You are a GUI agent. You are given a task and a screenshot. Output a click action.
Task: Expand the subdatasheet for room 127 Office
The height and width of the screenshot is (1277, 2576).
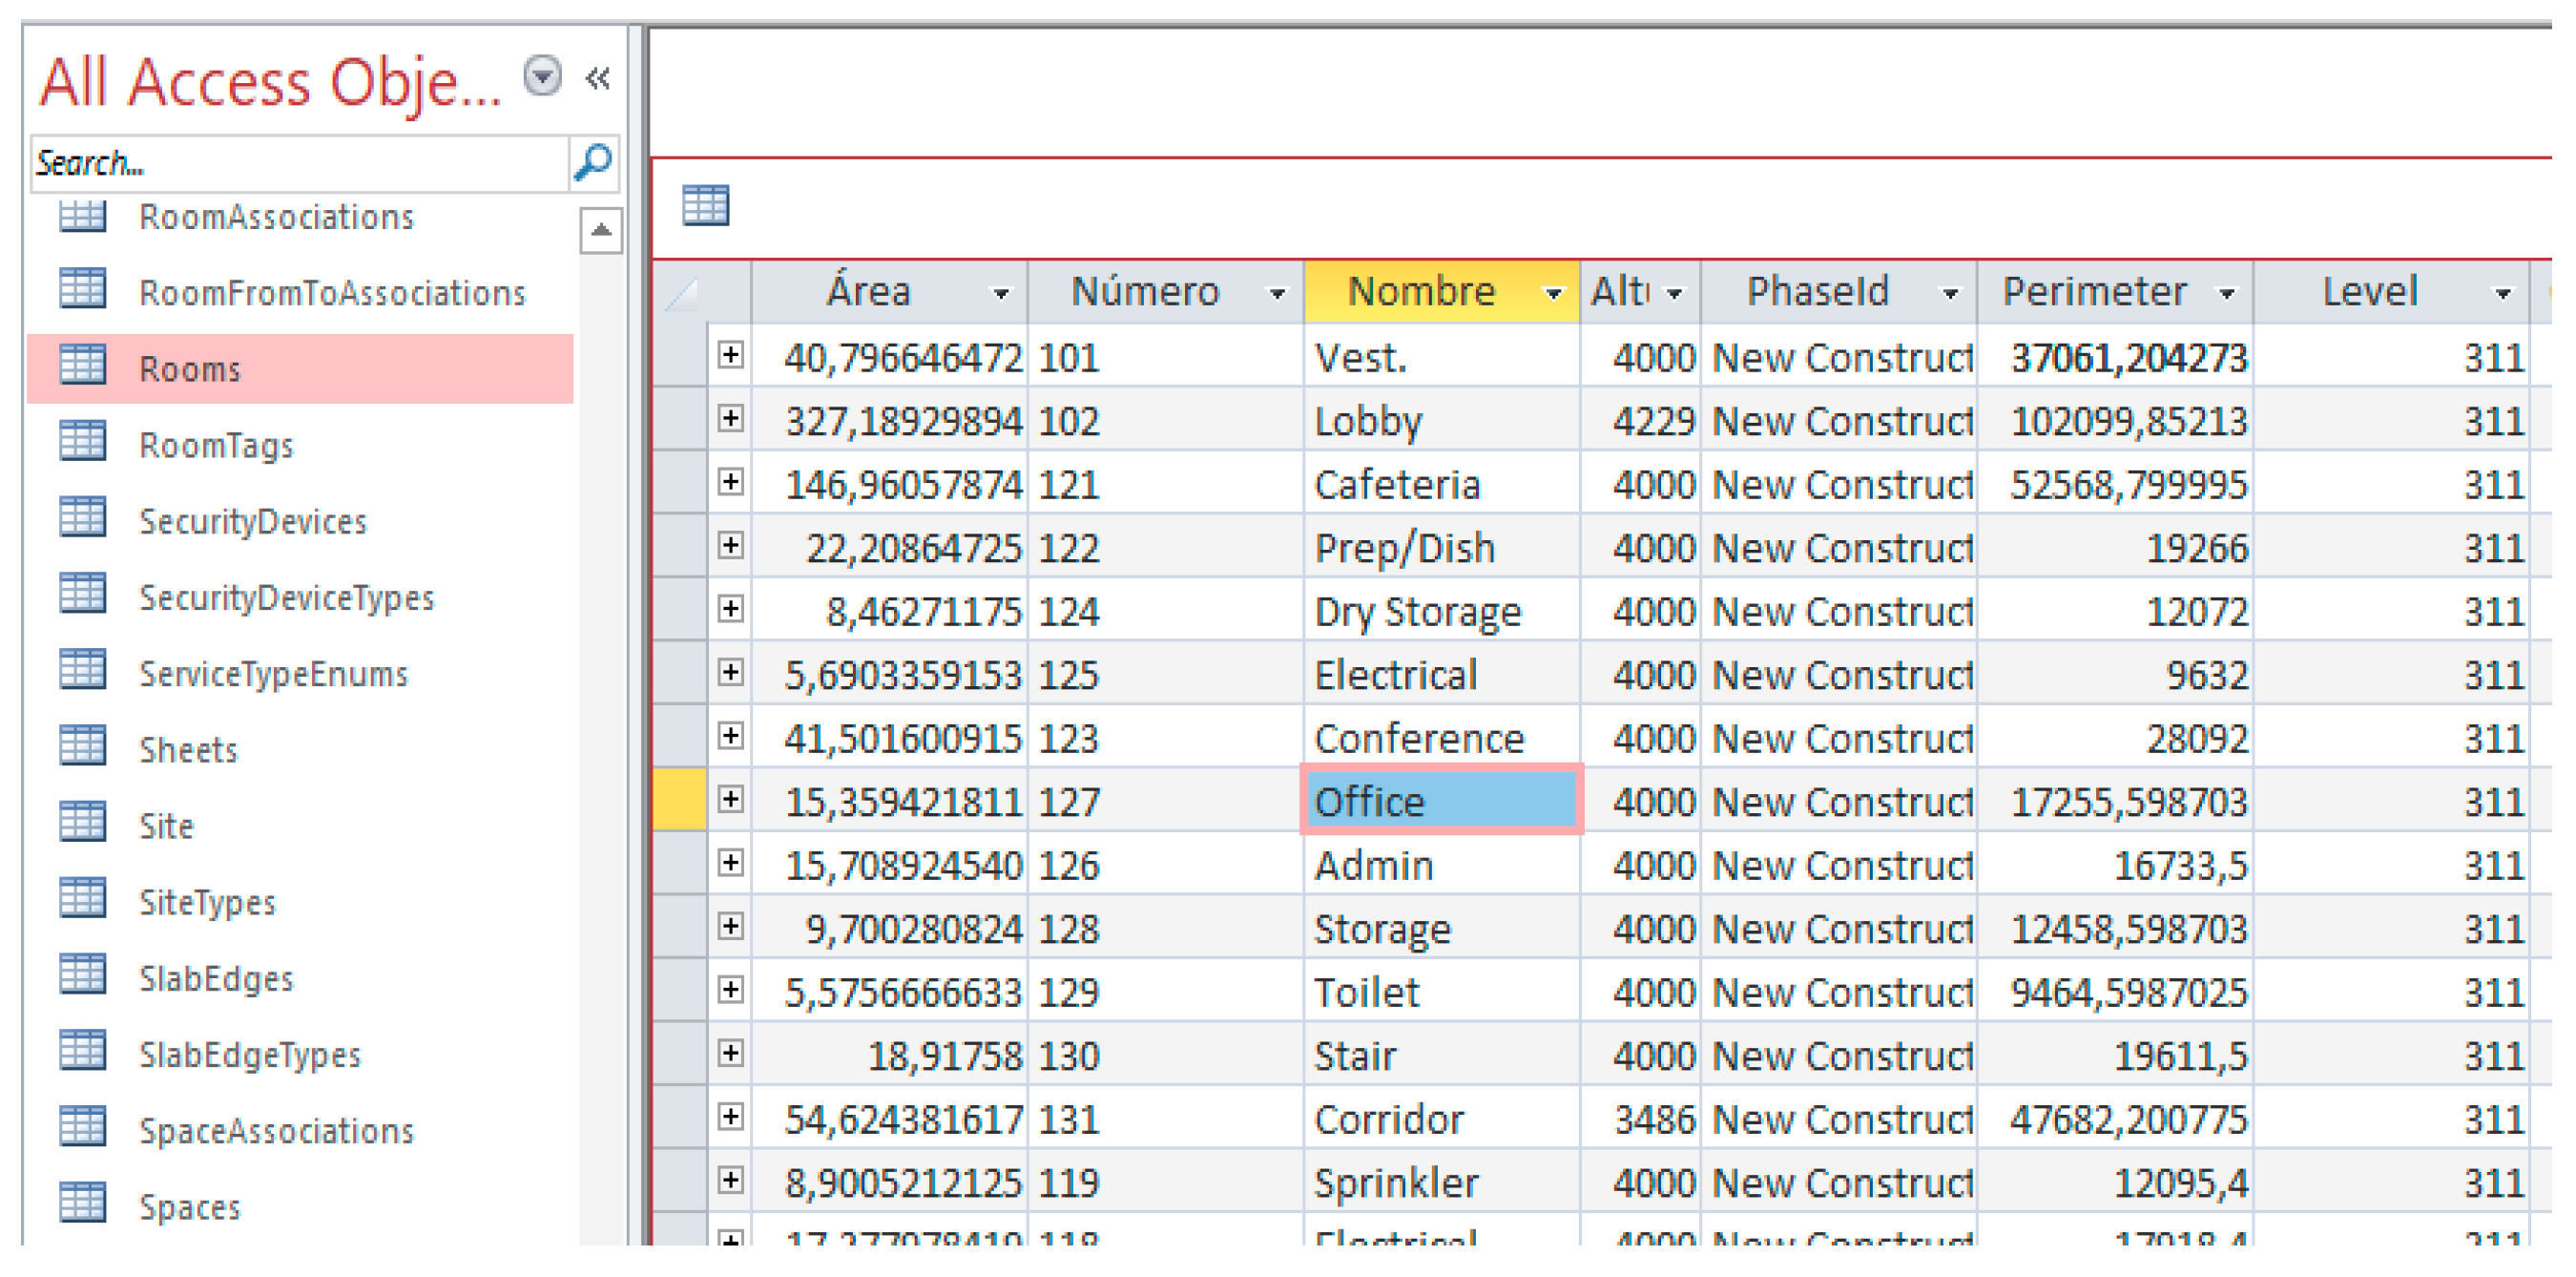pos(731,800)
